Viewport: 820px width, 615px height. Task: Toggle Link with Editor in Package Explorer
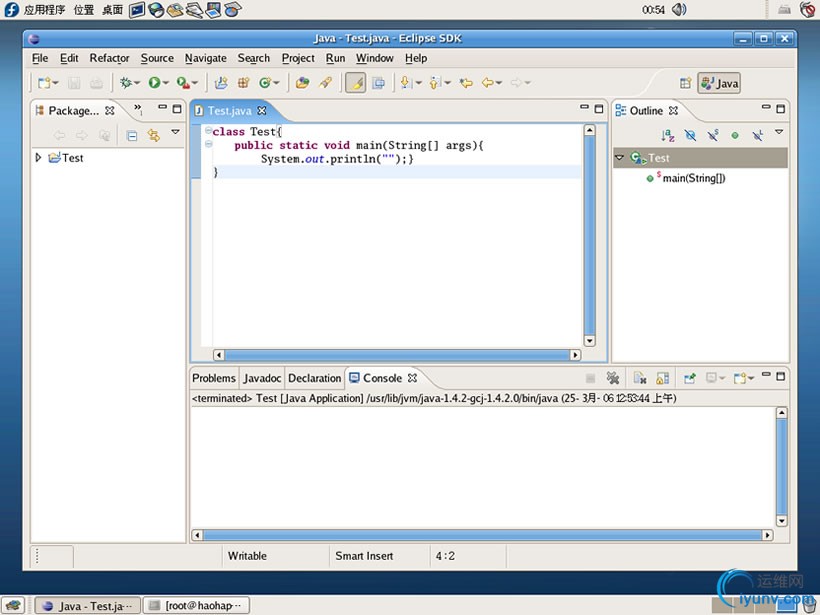pos(153,135)
